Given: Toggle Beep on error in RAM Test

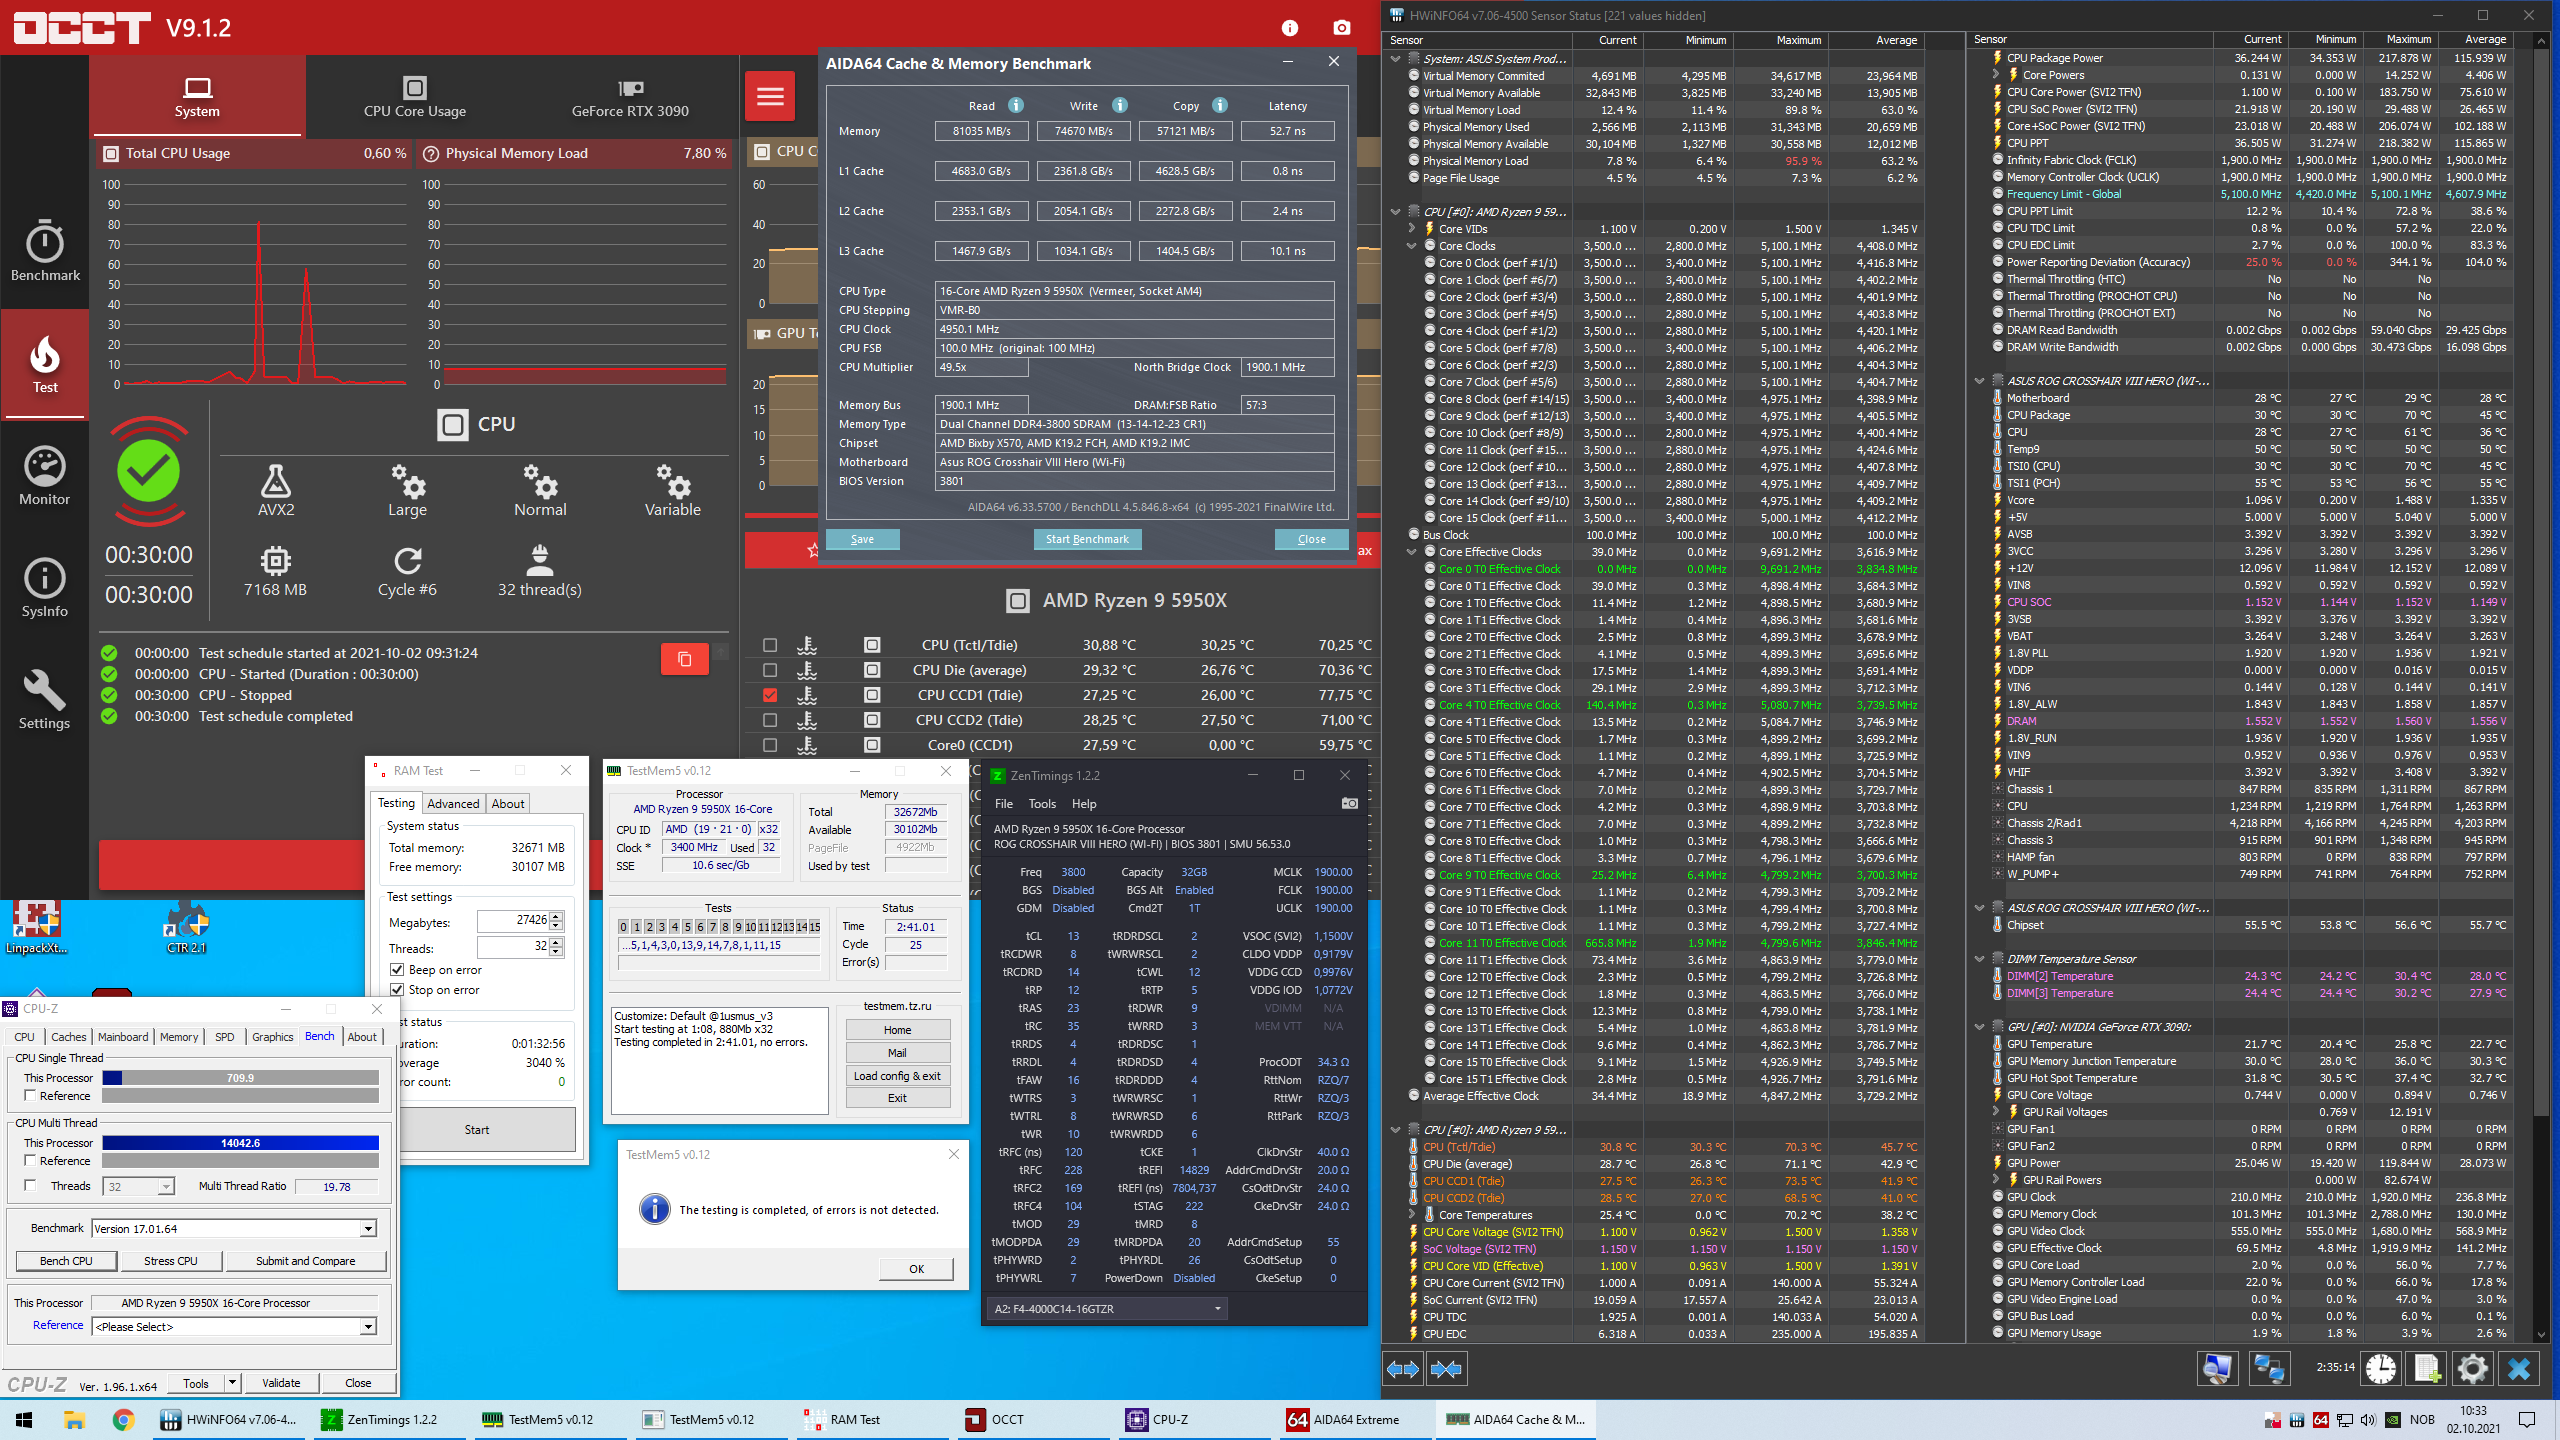Looking at the screenshot, I should (x=397, y=970).
